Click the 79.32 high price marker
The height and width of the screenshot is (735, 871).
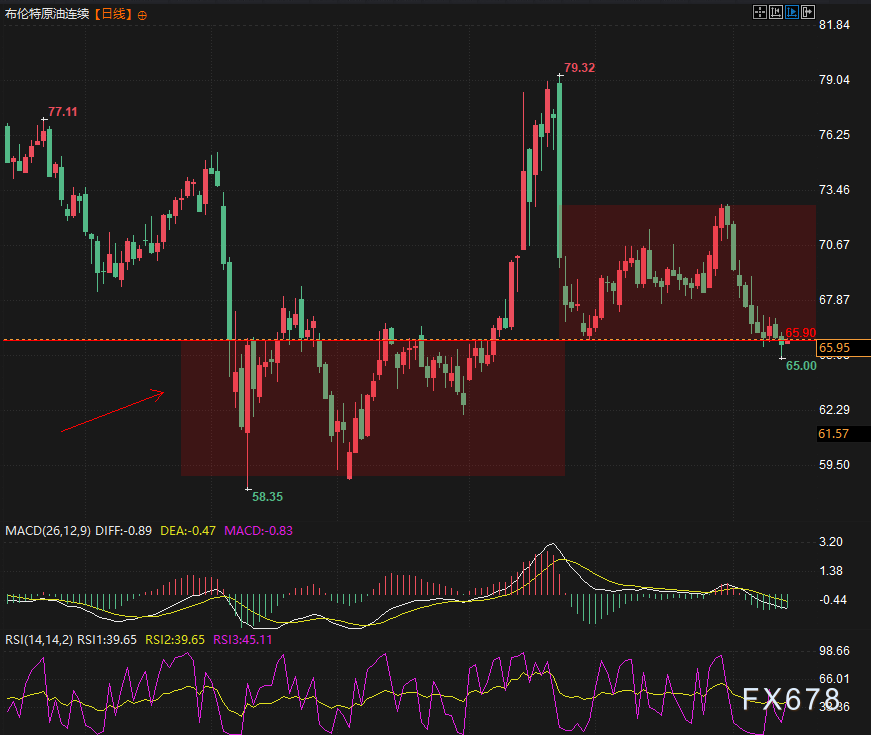579,68
